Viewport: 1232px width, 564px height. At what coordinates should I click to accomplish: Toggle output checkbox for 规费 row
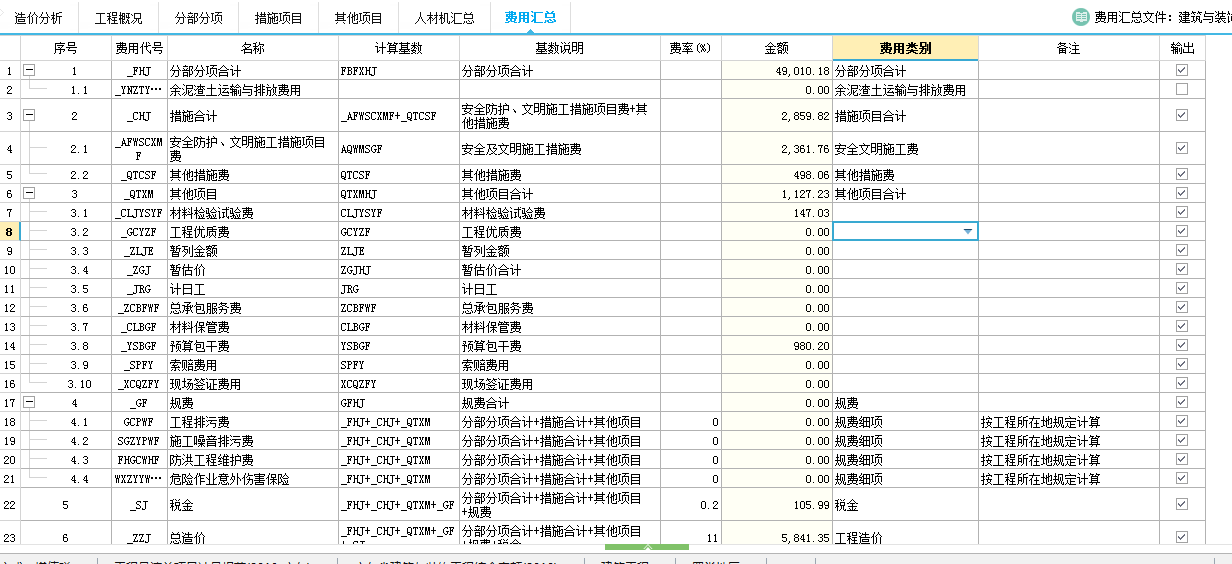[1182, 403]
